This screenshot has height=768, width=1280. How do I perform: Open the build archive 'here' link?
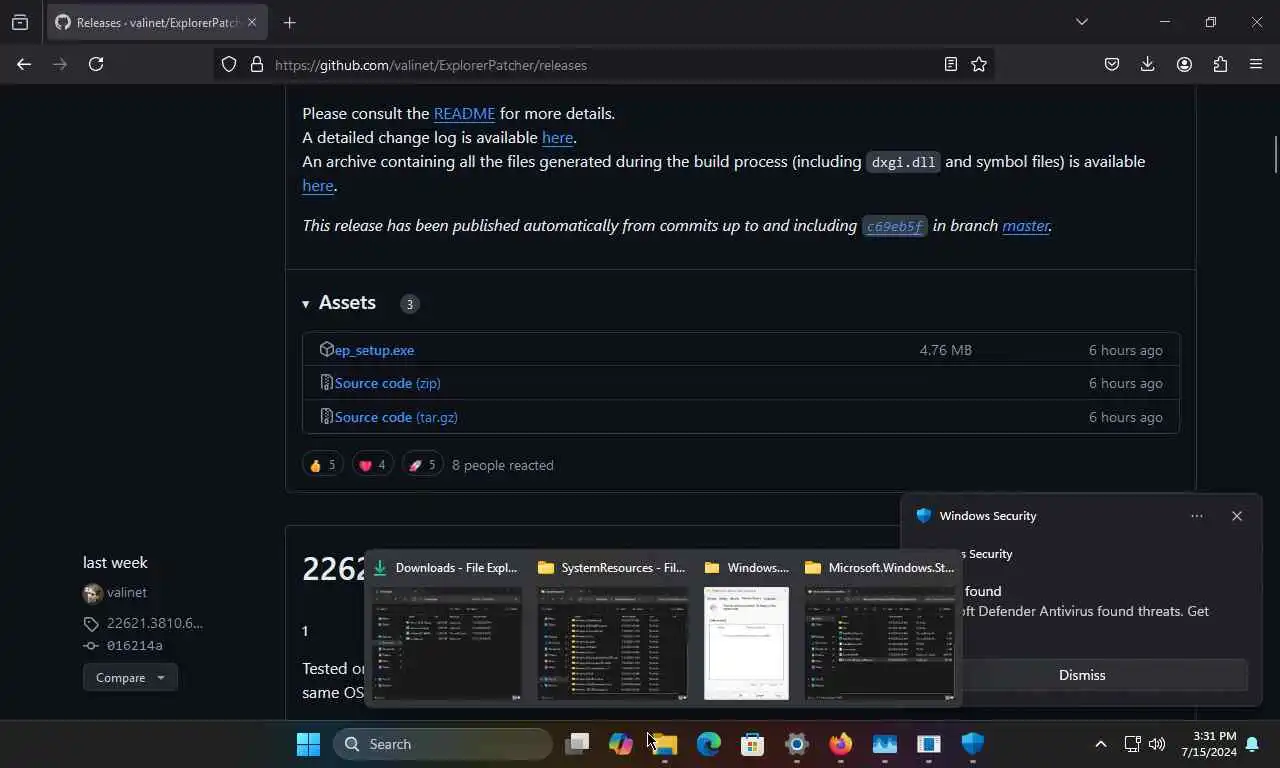coord(318,186)
